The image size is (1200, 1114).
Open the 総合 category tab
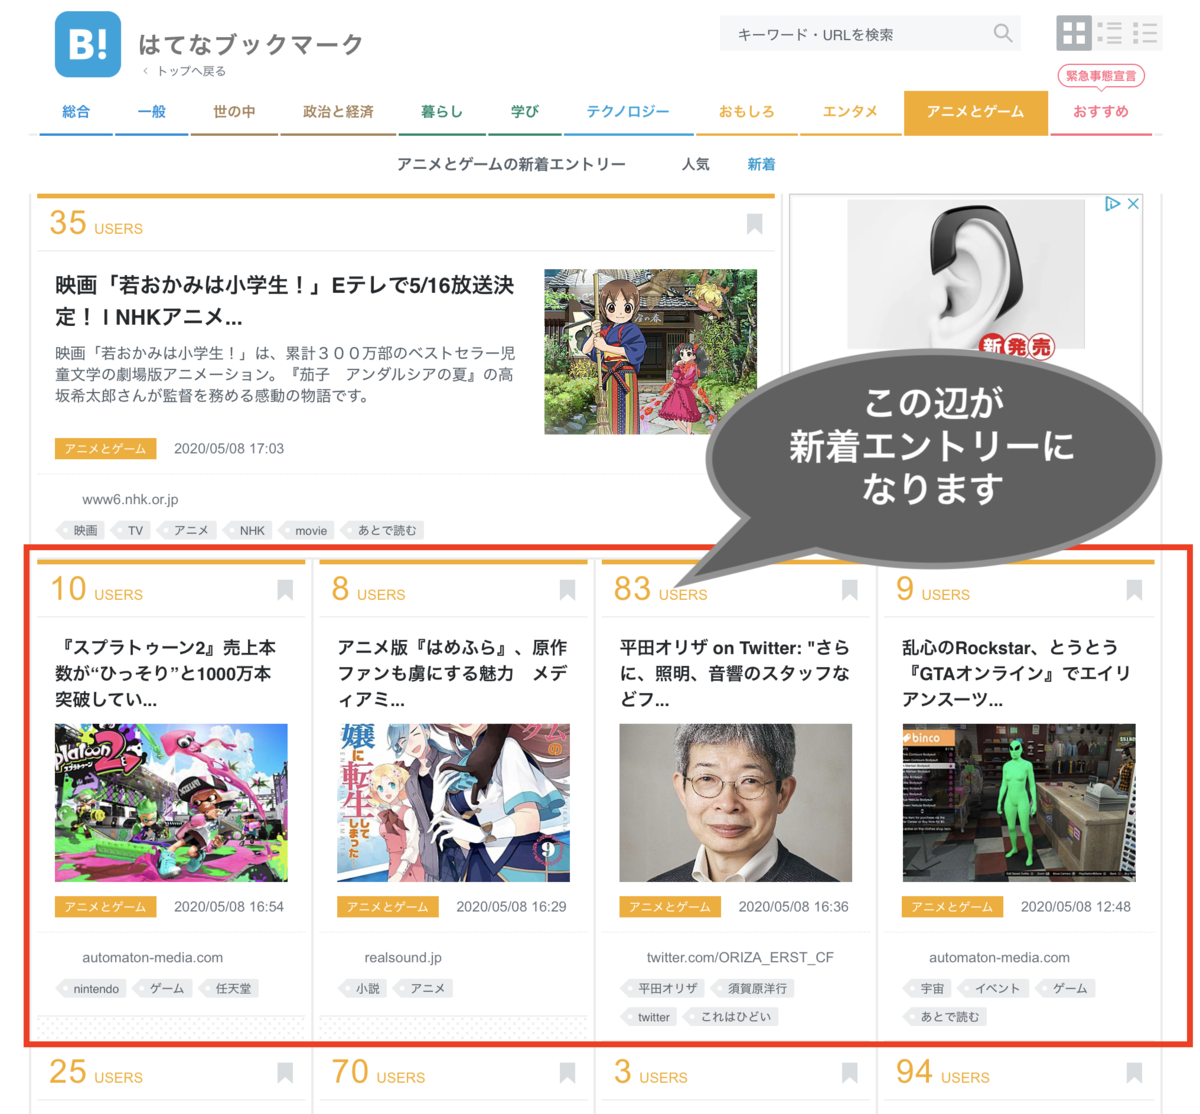(76, 112)
